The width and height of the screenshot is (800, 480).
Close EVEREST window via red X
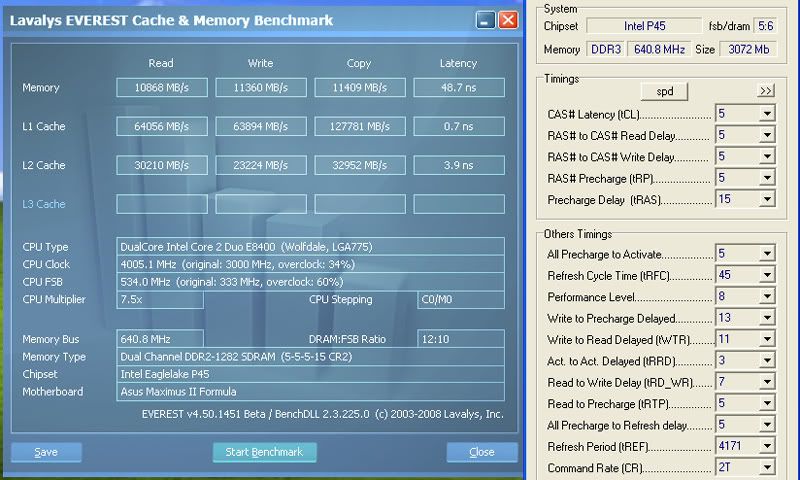[x=508, y=20]
